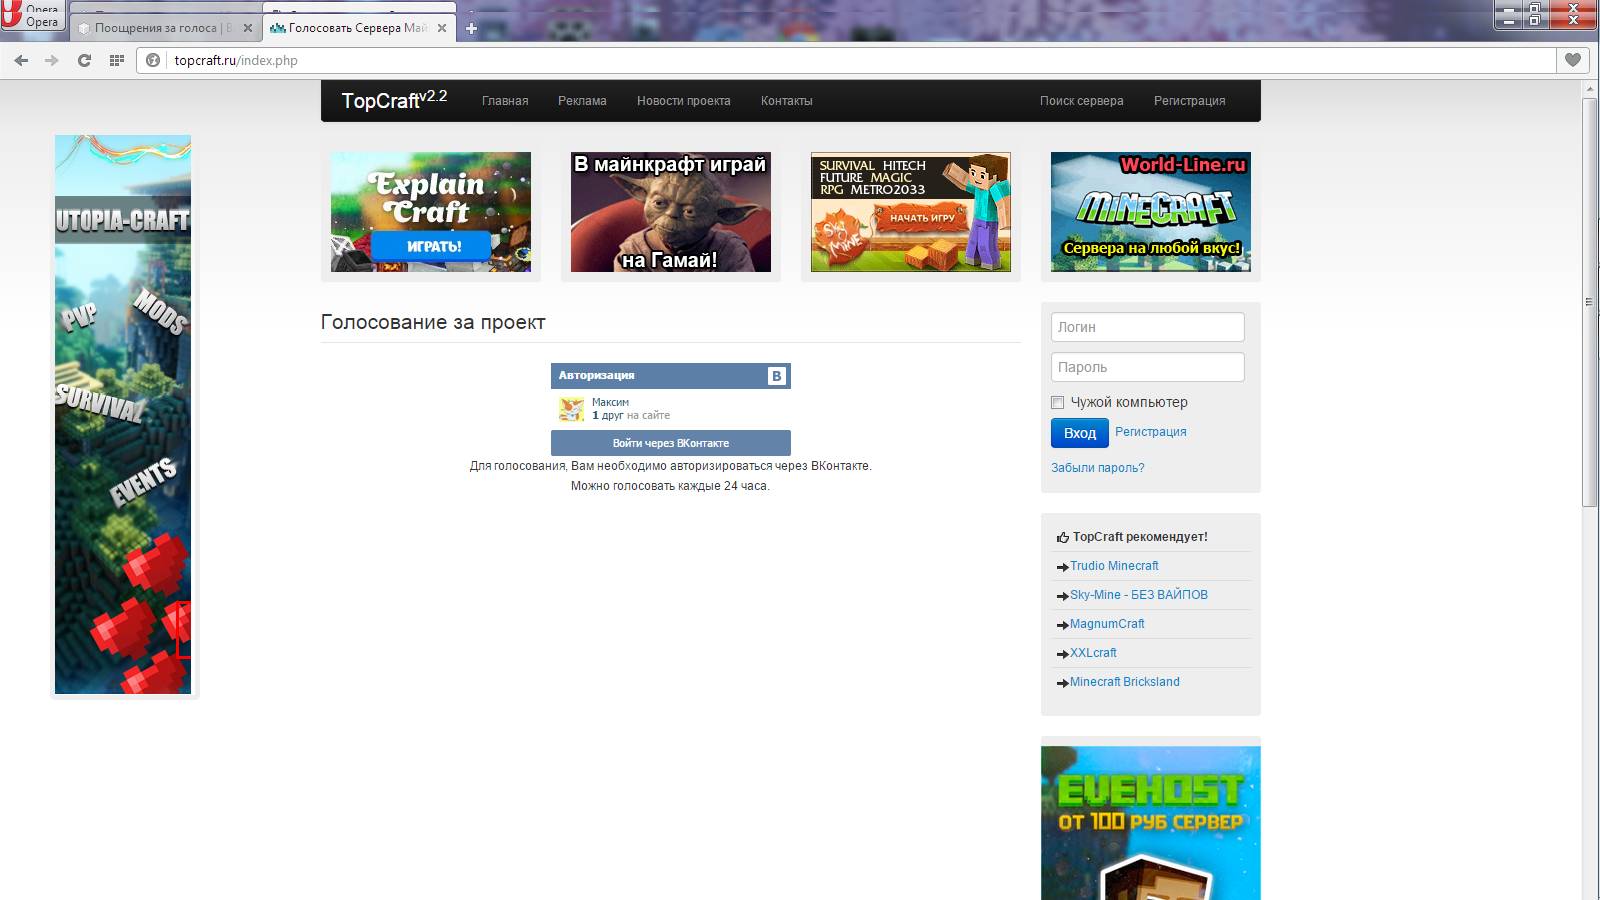Open the Minecraft Bricksland link
1600x900 pixels.
point(1125,682)
